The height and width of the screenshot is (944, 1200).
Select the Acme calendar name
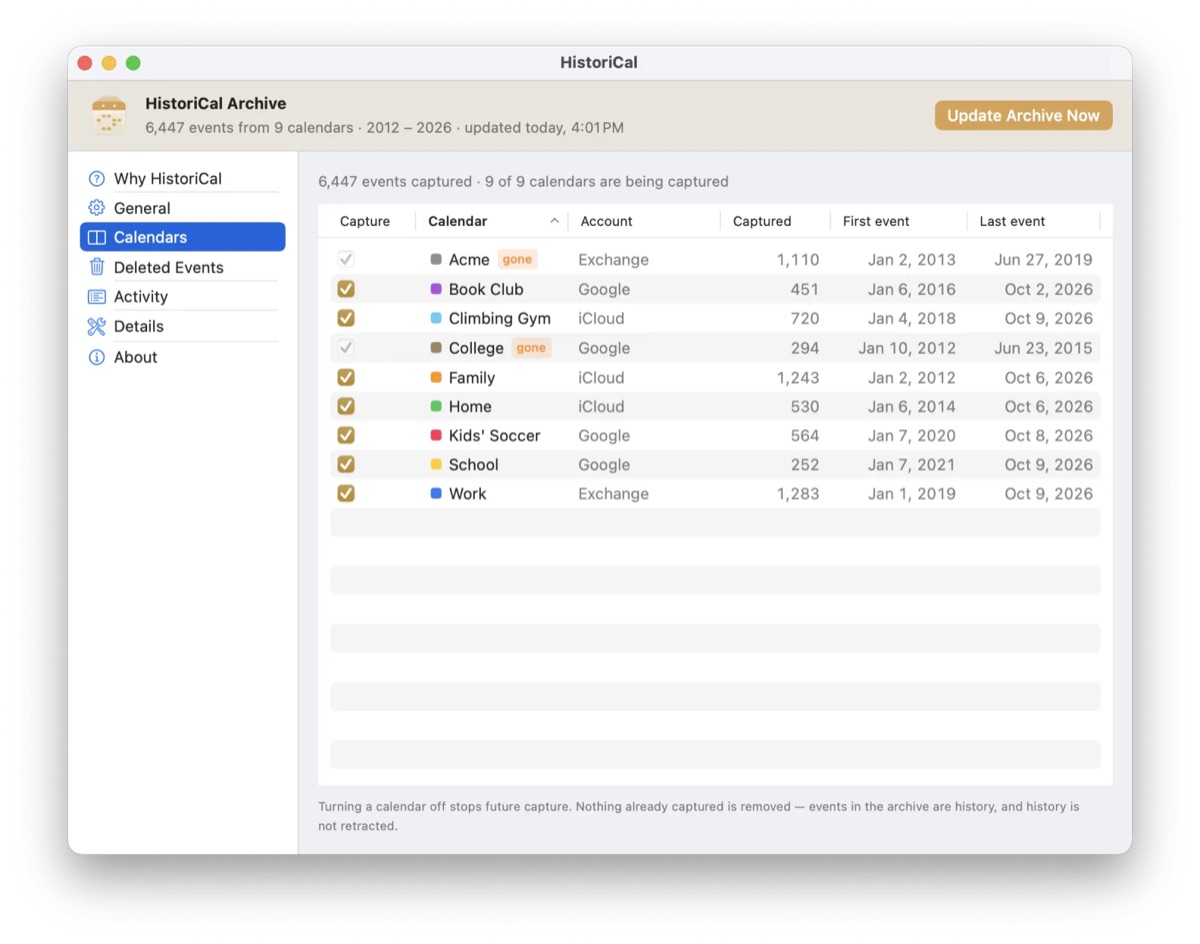tap(469, 260)
